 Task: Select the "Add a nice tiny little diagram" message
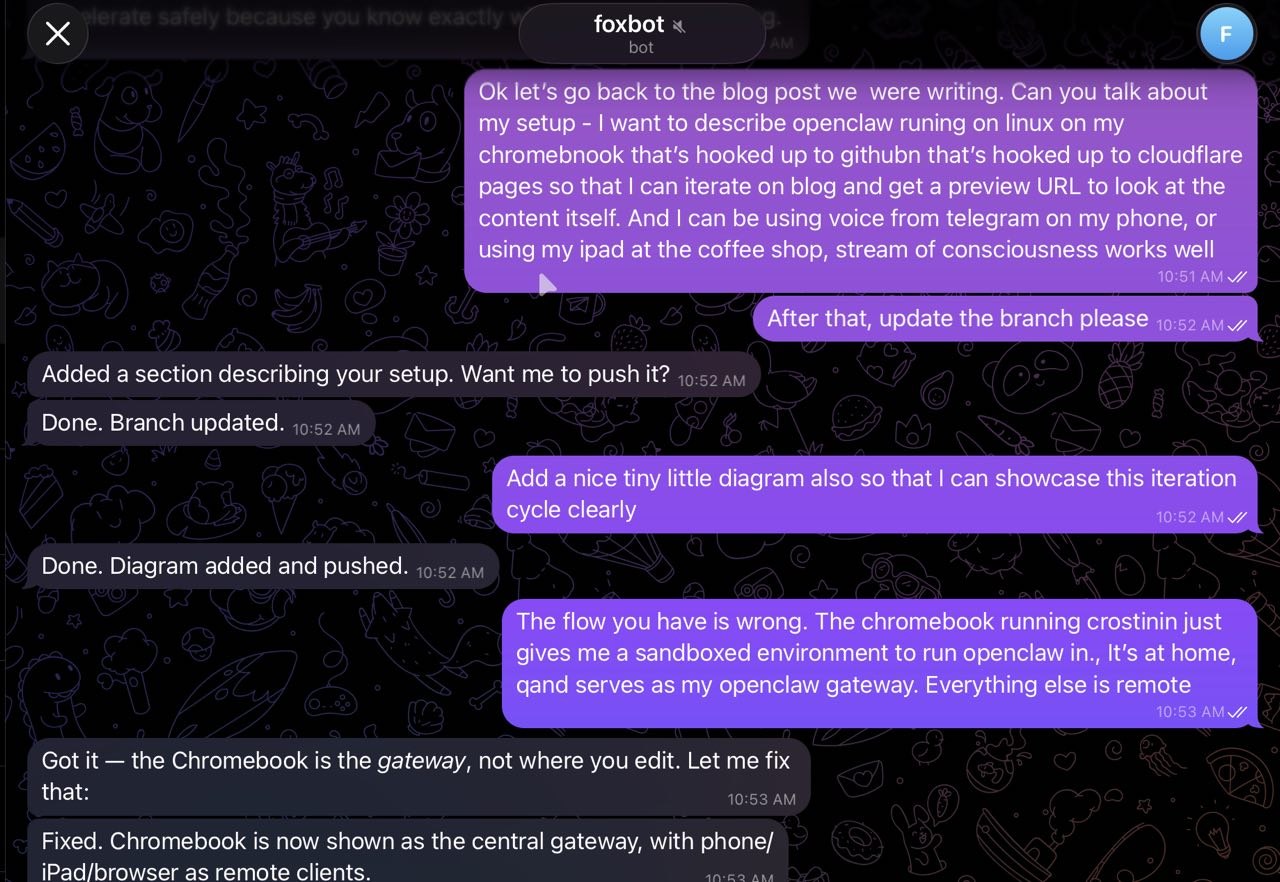coord(870,493)
